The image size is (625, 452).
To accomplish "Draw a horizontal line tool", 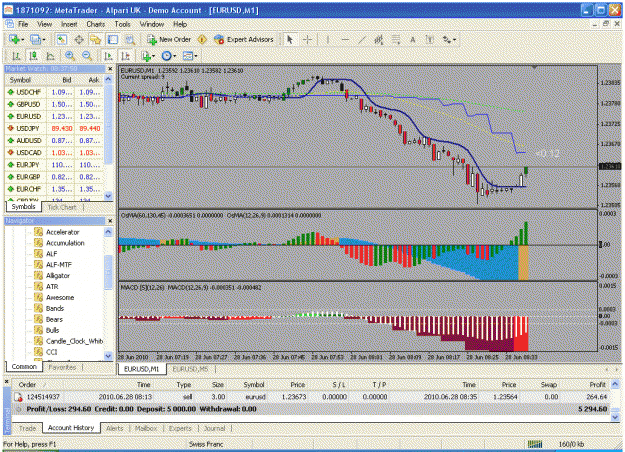I will coord(345,39).
